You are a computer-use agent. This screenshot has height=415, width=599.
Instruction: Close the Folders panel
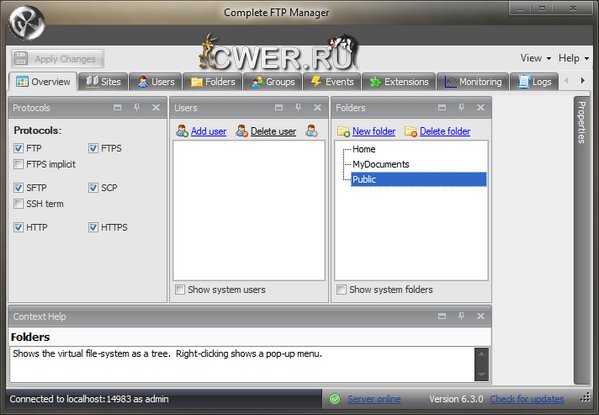click(481, 107)
